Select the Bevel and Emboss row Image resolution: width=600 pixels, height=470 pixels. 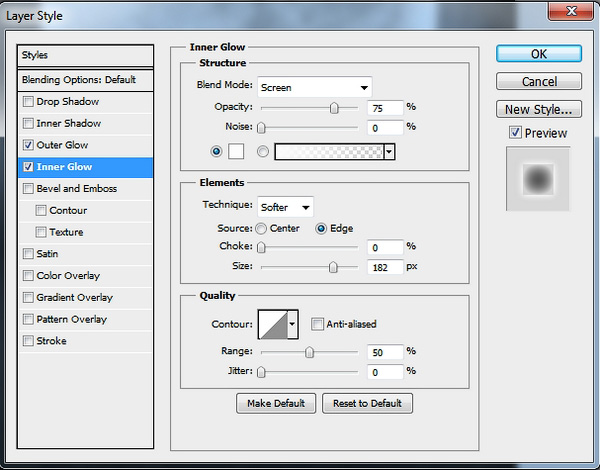85,189
